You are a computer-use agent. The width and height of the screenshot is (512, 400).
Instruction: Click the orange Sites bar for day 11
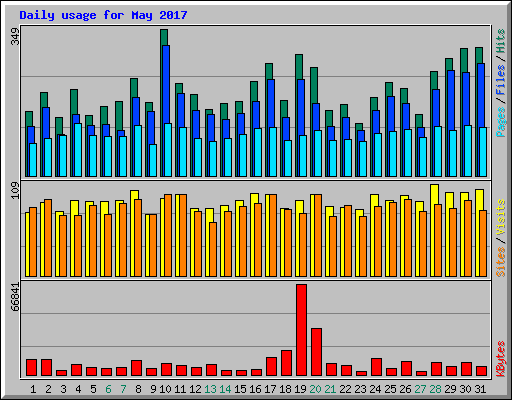(183, 235)
